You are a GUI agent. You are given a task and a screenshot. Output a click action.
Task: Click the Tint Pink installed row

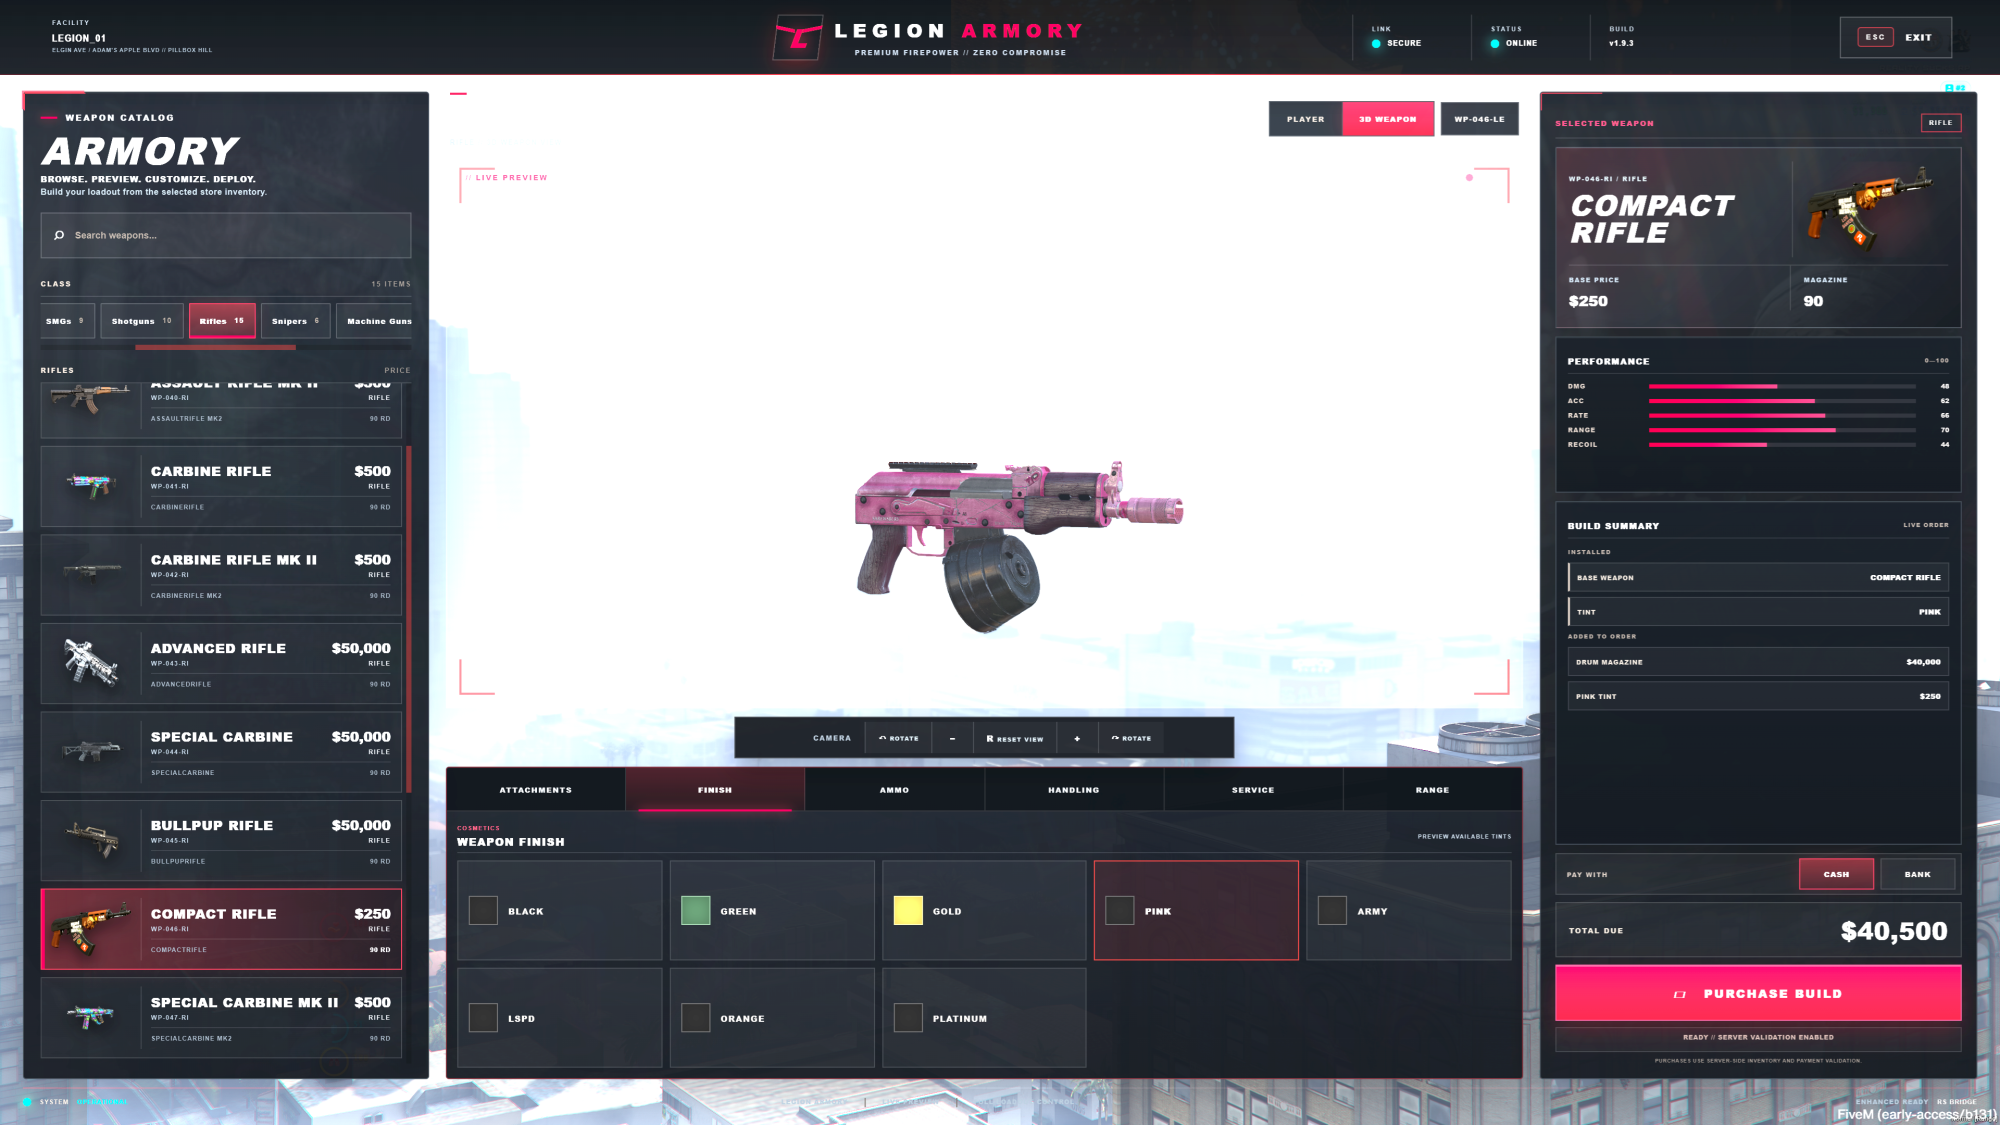(x=1758, y=612)
